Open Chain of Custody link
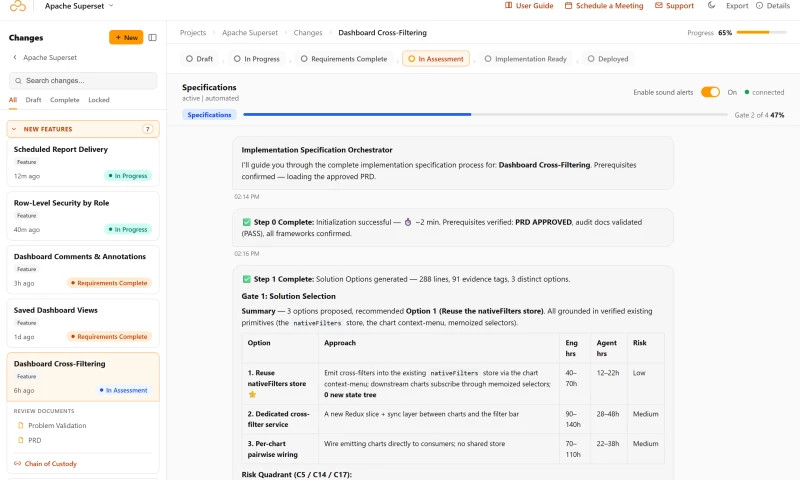This screenshot has width=800, height=480. coord(51,464)
